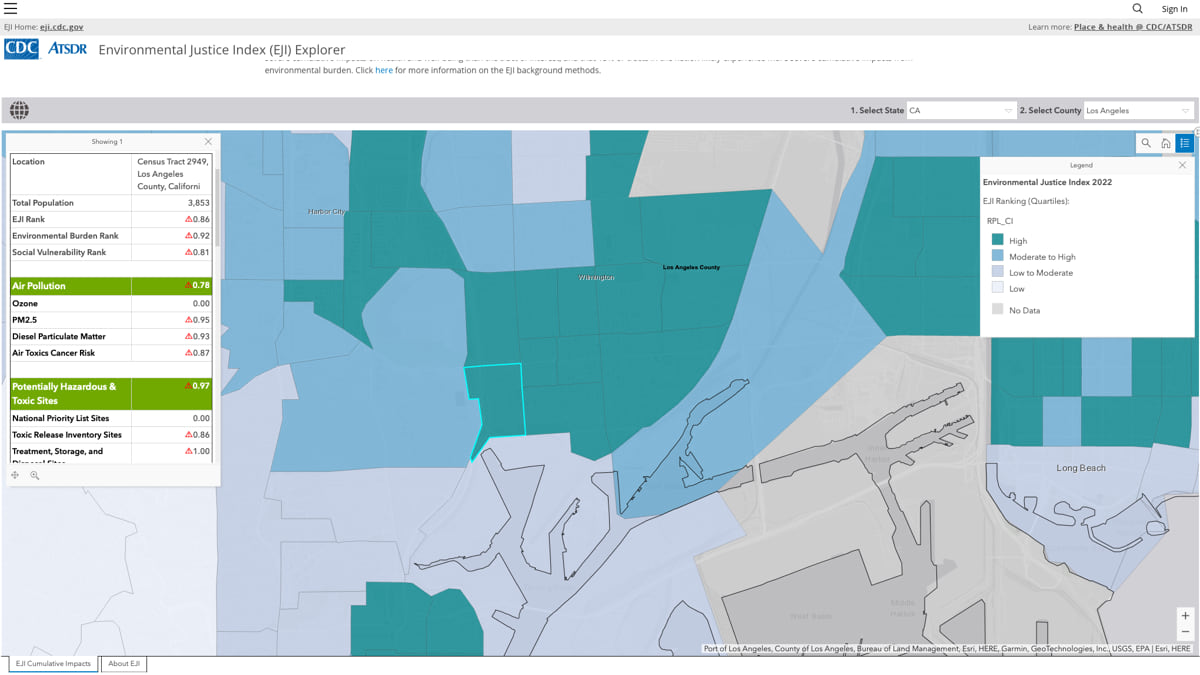Switch to EJI Cumulative Impacts tab
The image size is (1200, 675).
click(53, 664)
